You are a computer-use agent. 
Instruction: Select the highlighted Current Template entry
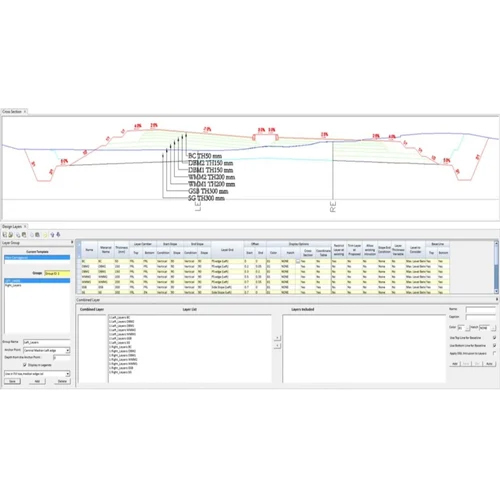(37, 257)
